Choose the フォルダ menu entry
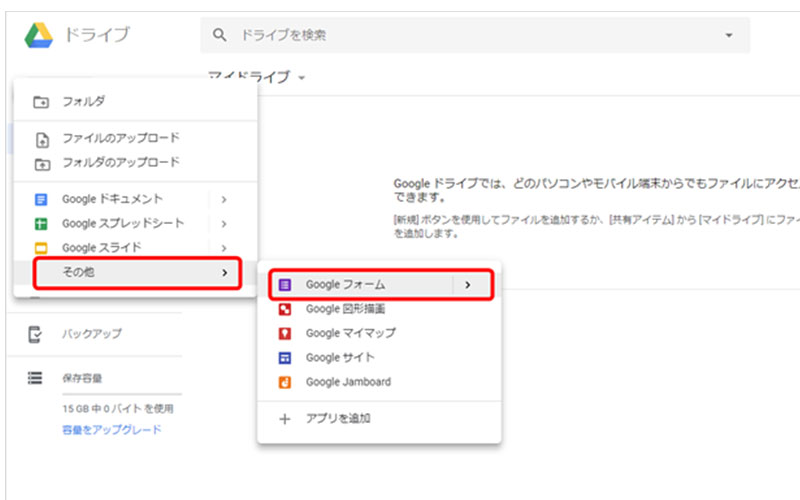This screenshot has width=800, height=500. [84, 101]
